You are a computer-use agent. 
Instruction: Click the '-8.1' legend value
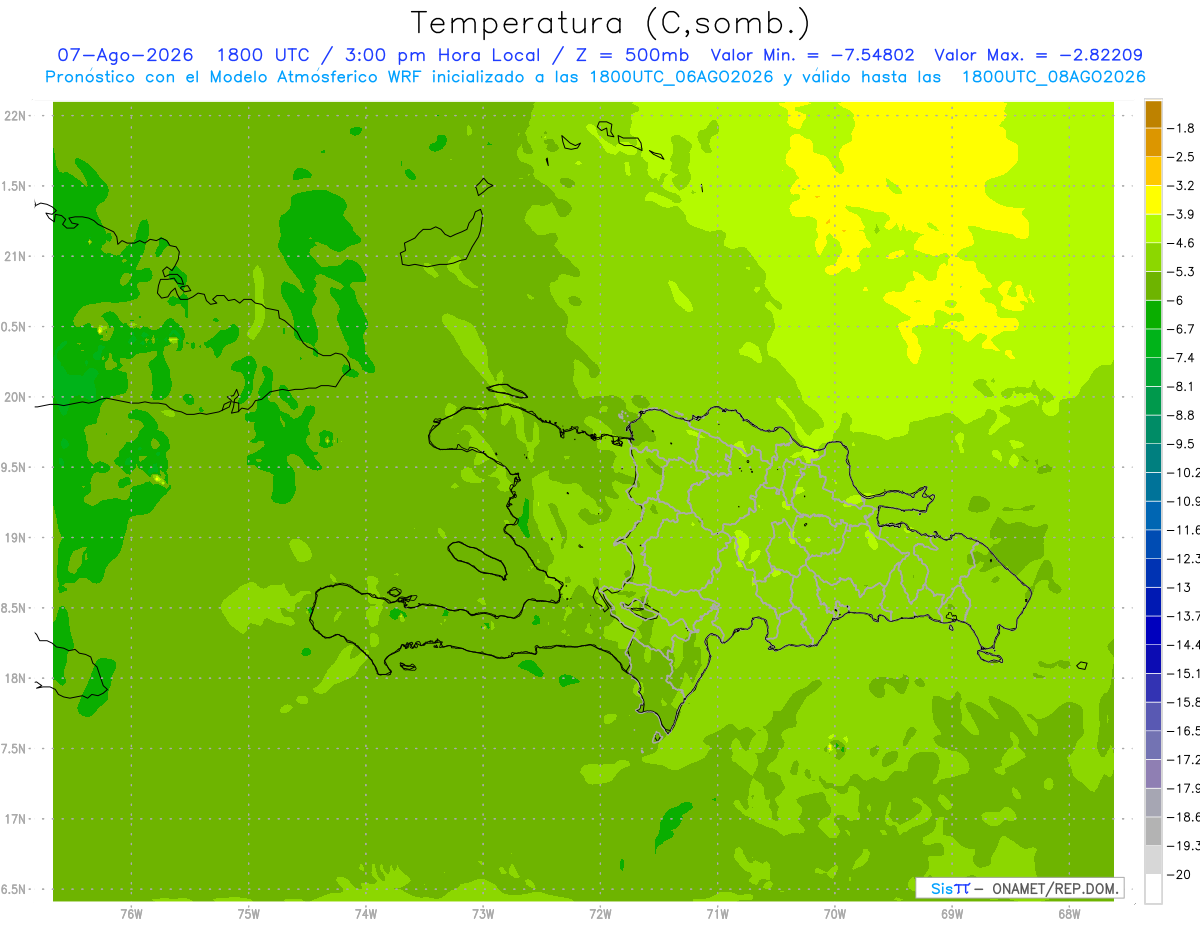1182,386
